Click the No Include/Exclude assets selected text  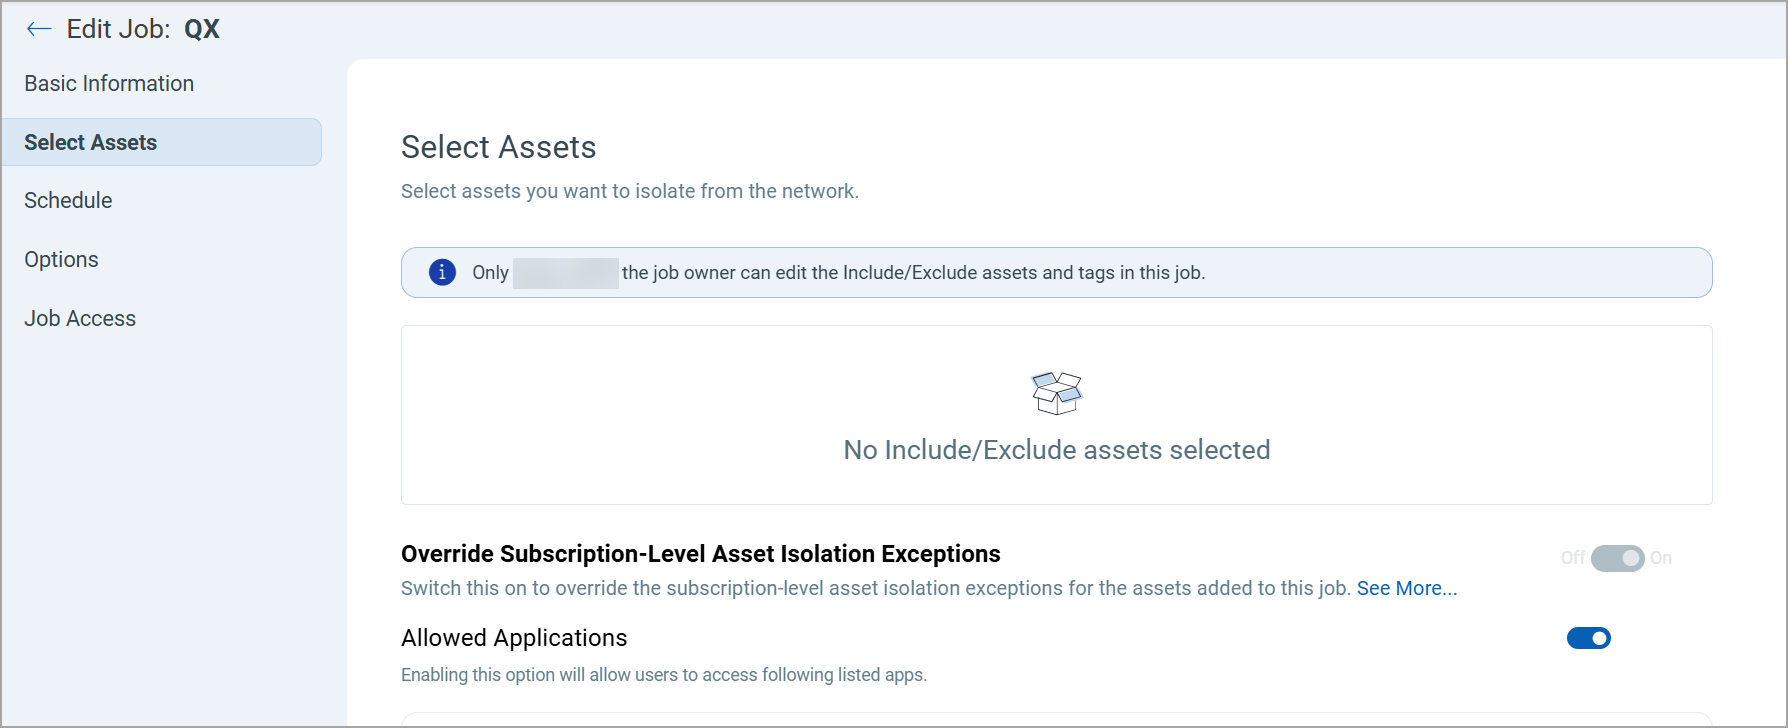pyautogui.click(x=1056, y=450)
